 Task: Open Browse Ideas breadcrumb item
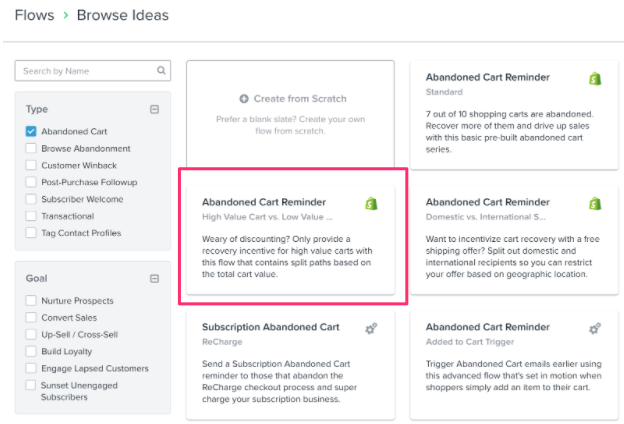pyautogui.click(x=123, y=15)
